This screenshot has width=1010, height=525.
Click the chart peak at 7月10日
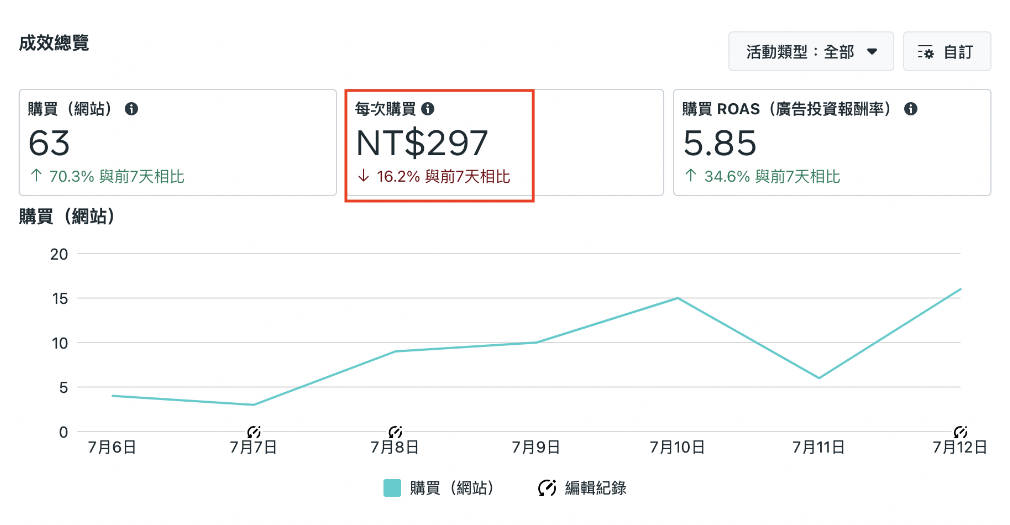point(678,298)
